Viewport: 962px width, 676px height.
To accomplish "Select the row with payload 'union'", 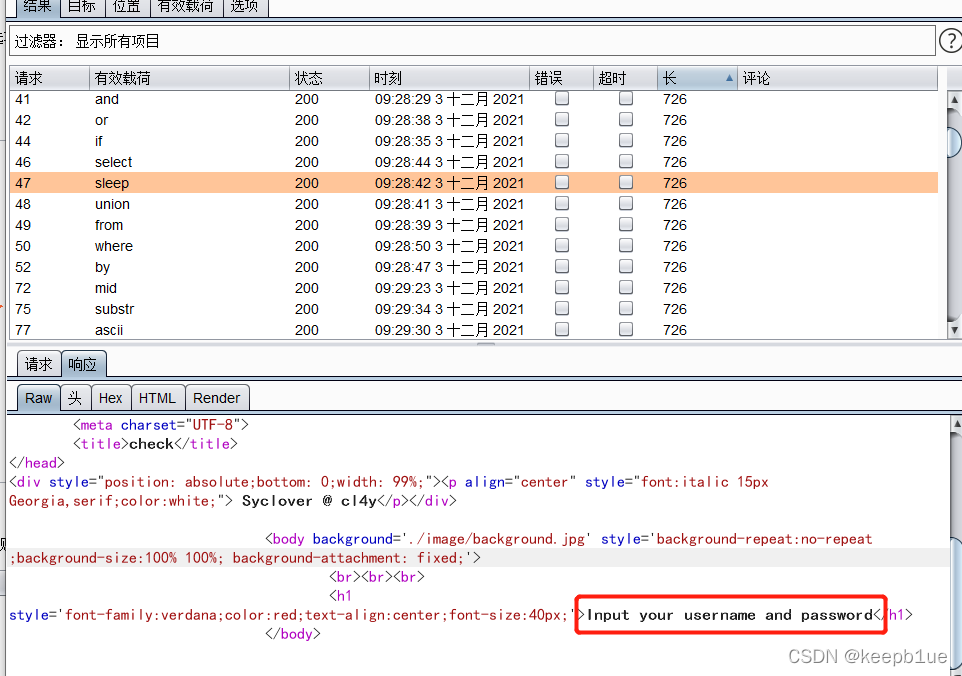I will pos(474,204).
